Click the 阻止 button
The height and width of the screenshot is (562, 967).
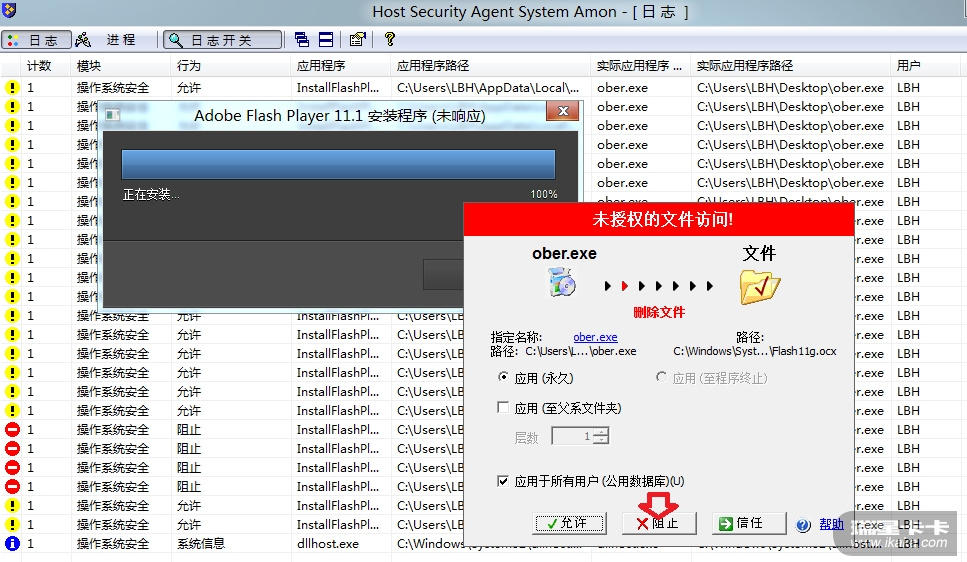pos(659,523)
